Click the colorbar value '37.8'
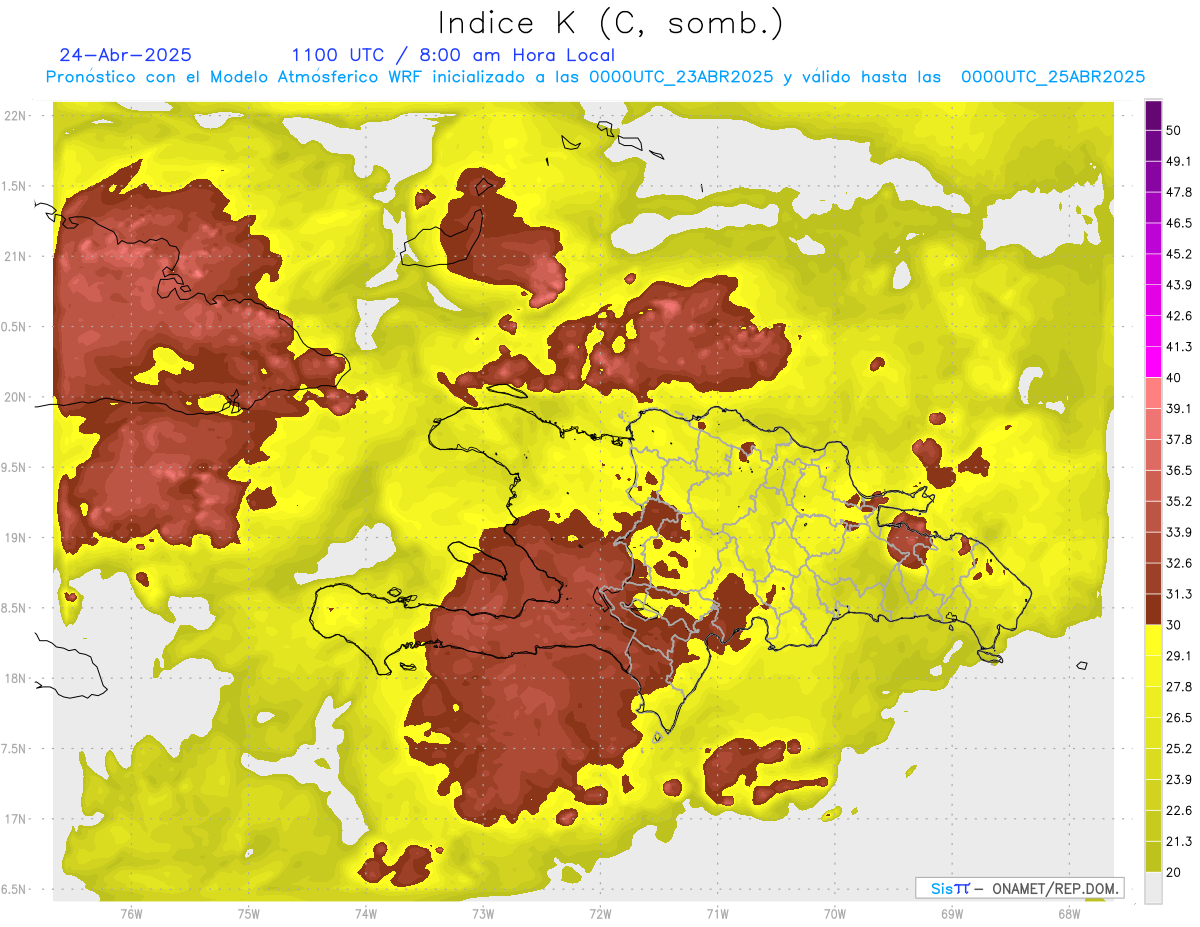 click(1179, 439)
